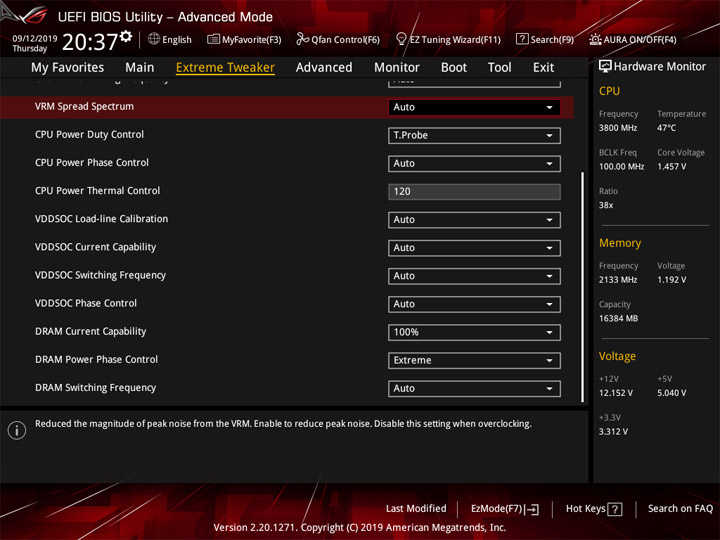Open CPU Power Duty Control dropdown

click(474, 135)
